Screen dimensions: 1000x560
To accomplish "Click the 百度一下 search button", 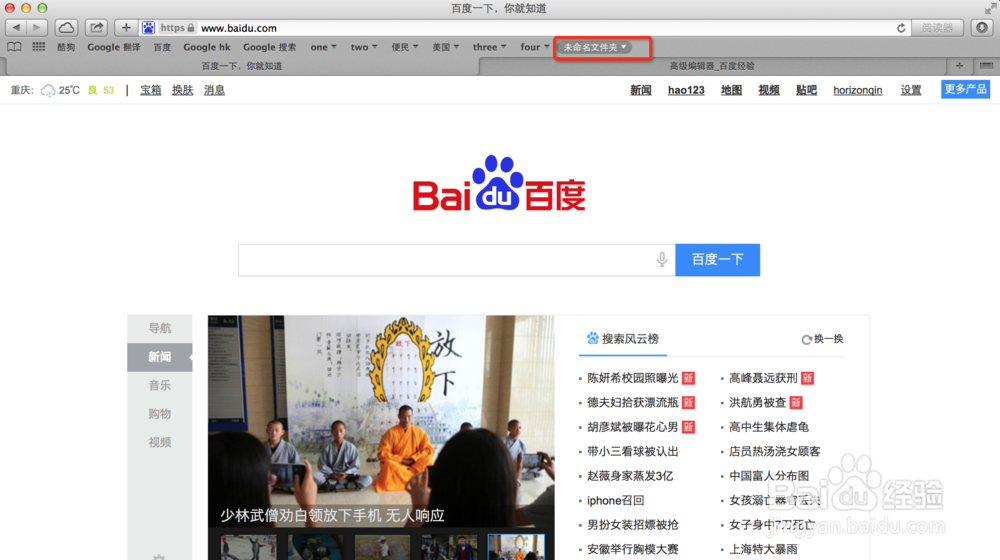I will pyautogui.click(x=717, y=260).
